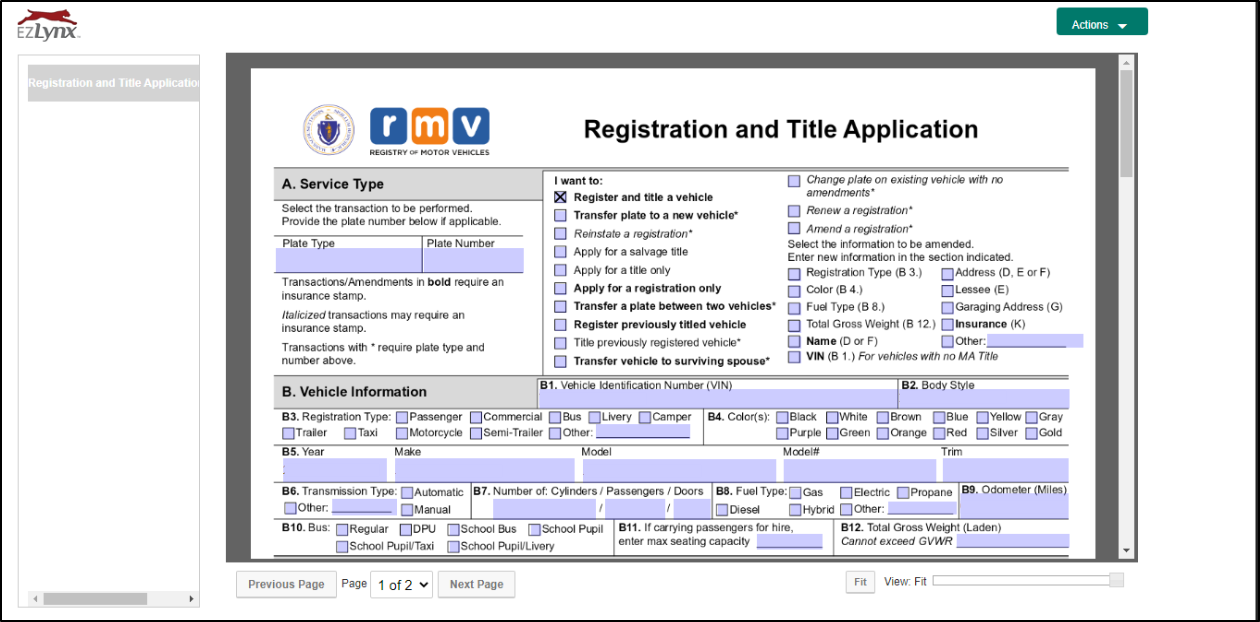Click the sidebar horizontal scrollbar right arrow
Image resolution: width=1260 pixels, height=622 pixels.
point(192,598)
